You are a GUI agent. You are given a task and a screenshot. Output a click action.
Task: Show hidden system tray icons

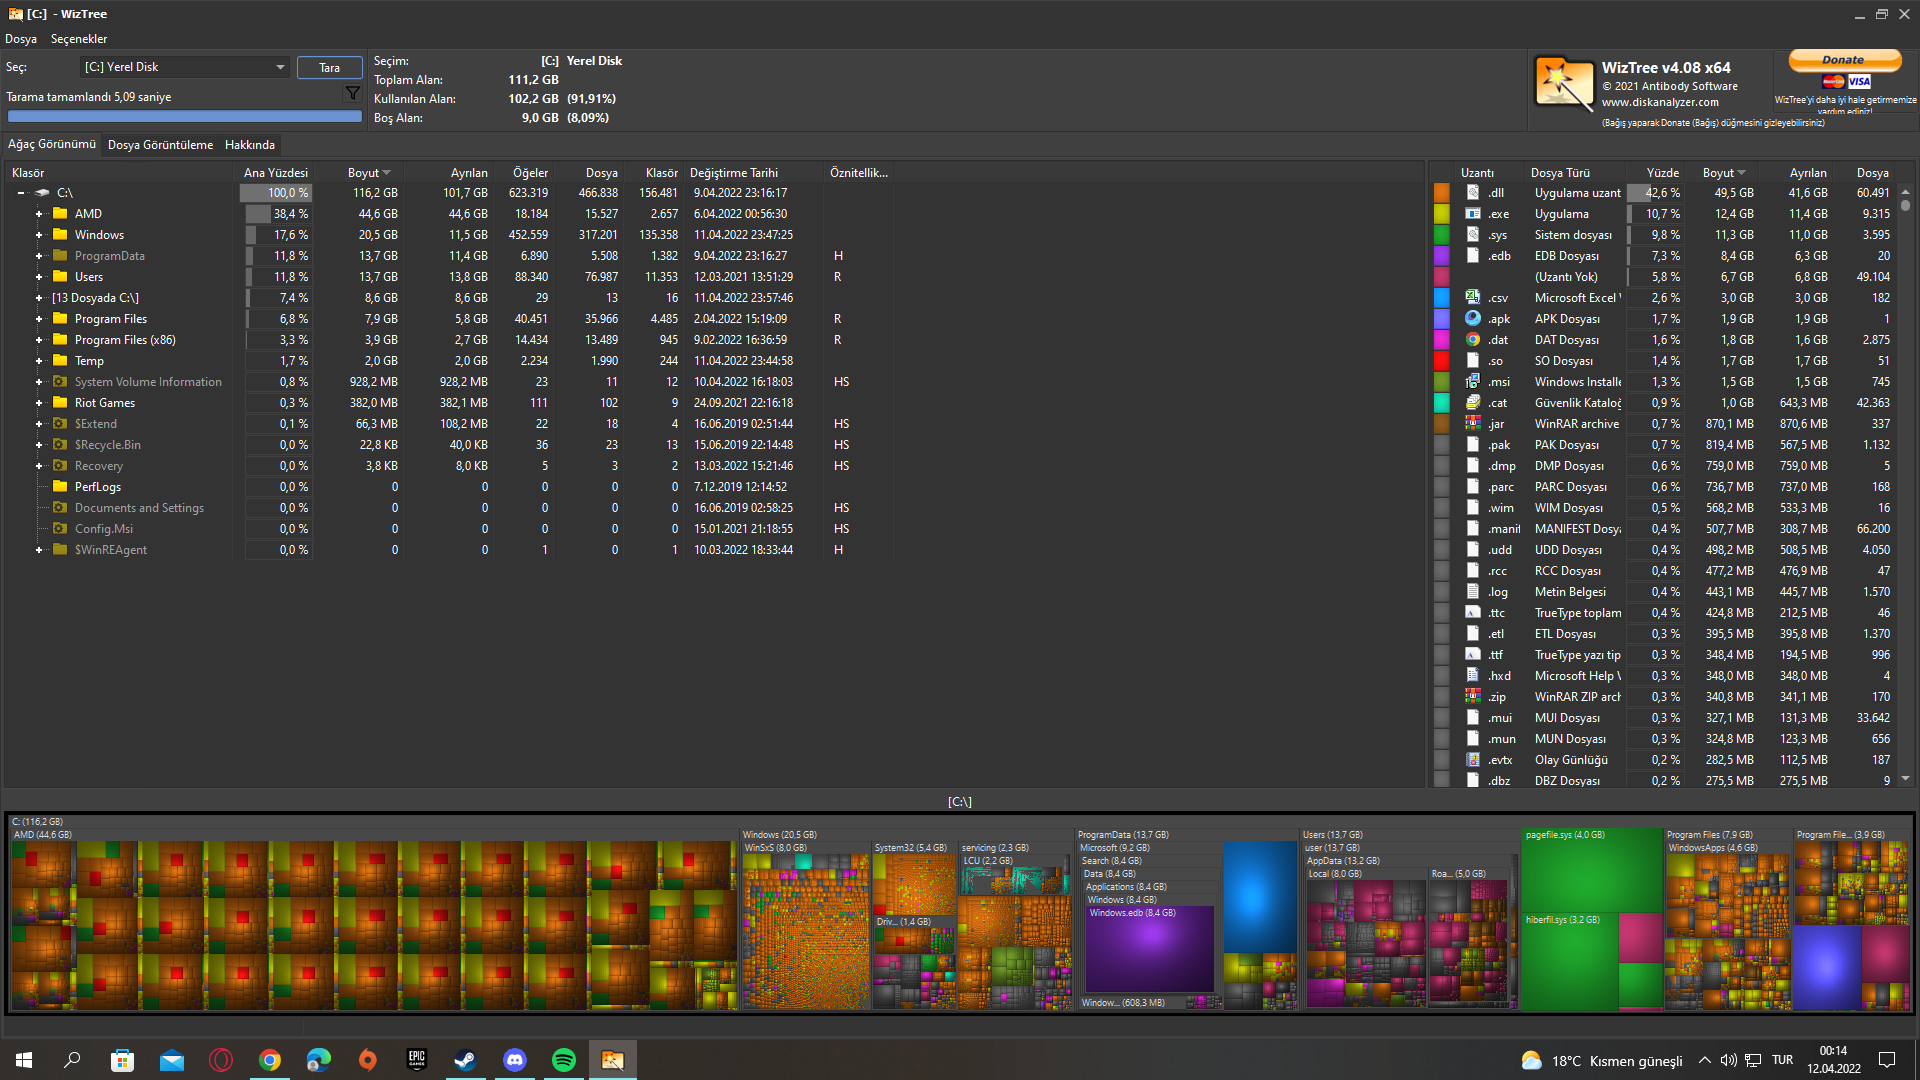pyautogui.click(x=1704, y=1060)
